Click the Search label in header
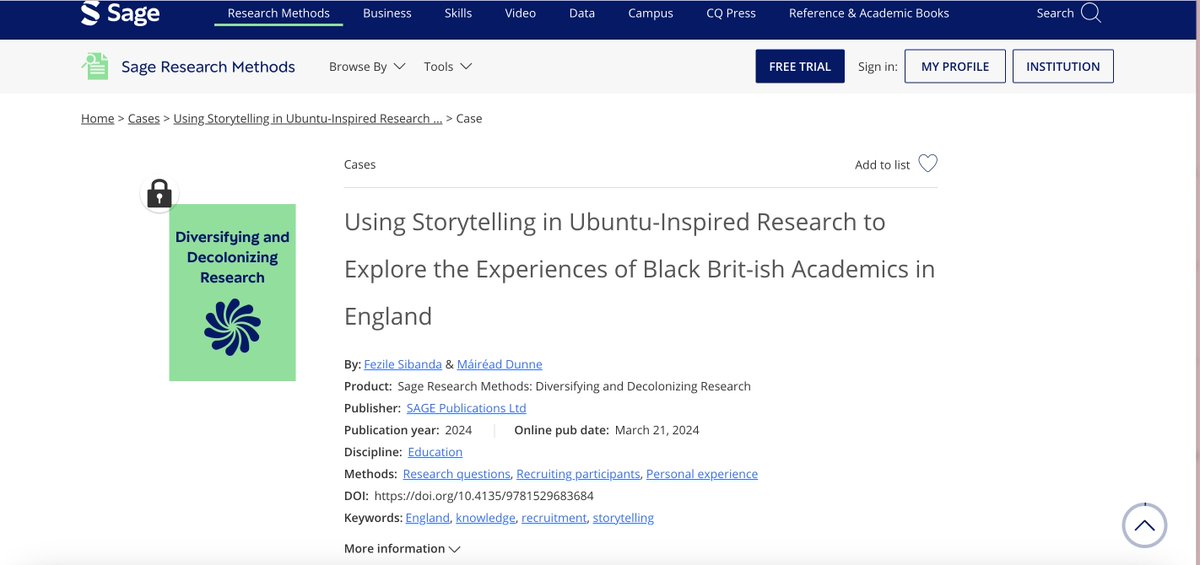1200x565 pixels. pyautogui.click(x=1055, y=13)
